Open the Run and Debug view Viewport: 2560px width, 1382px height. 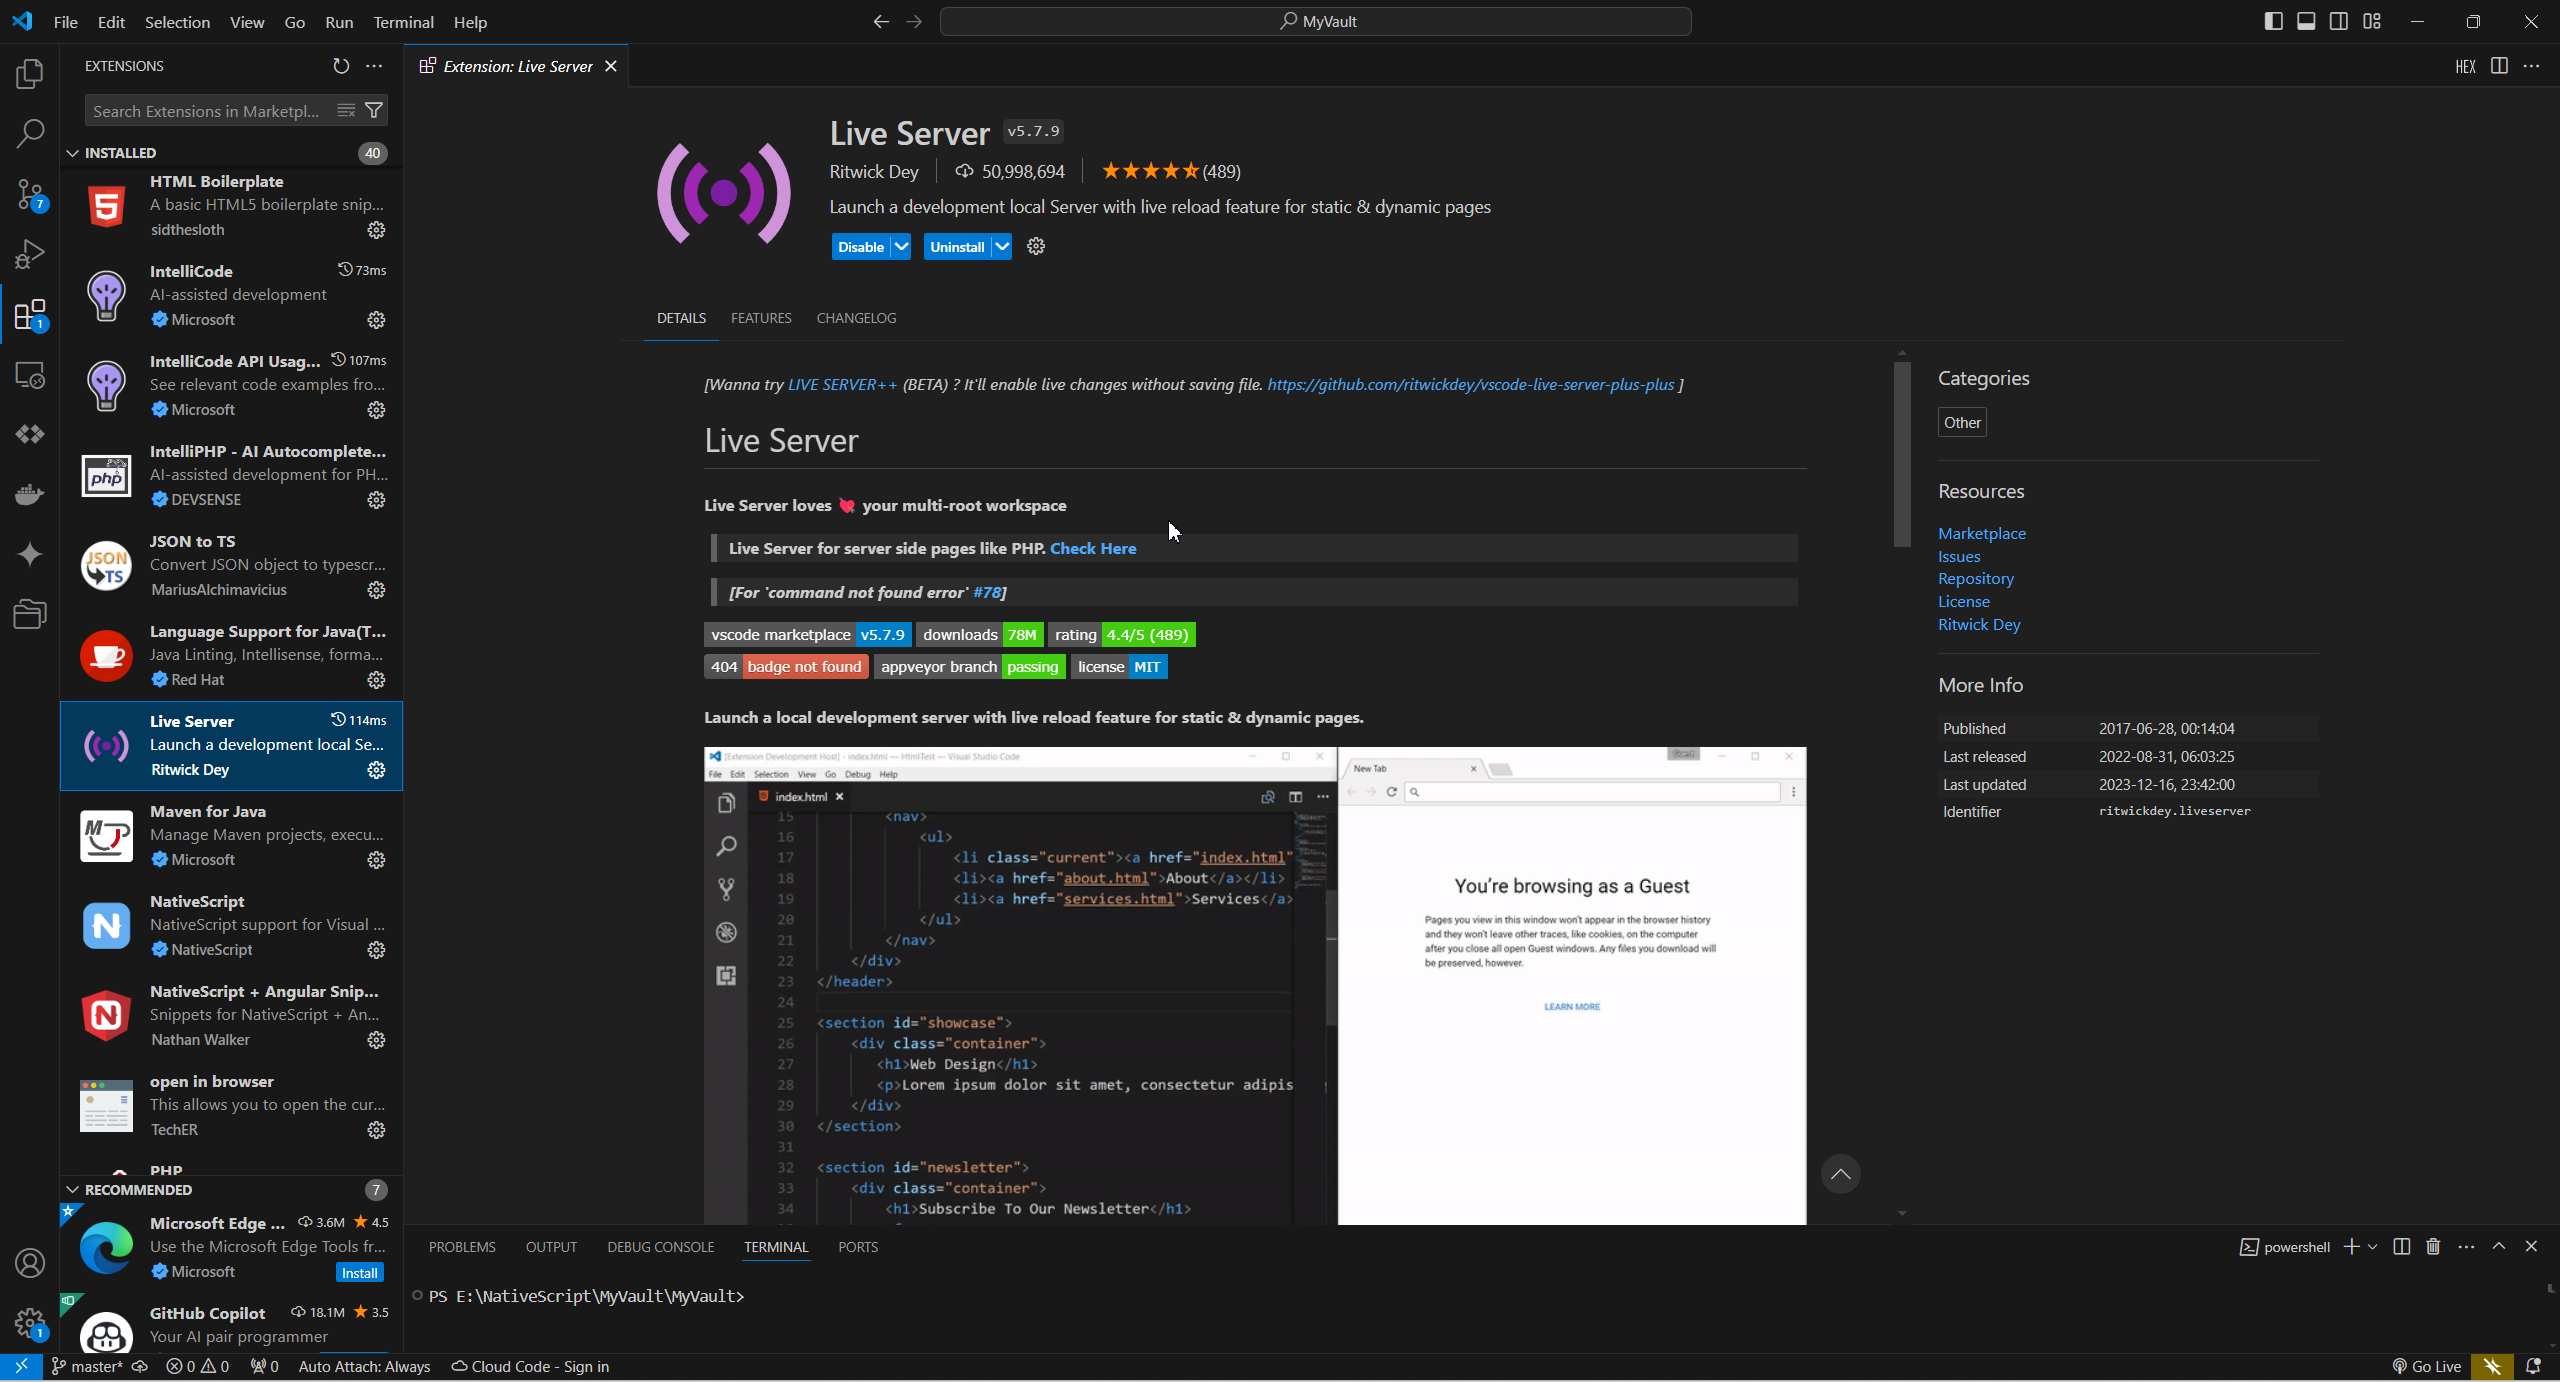click(30, 254)
